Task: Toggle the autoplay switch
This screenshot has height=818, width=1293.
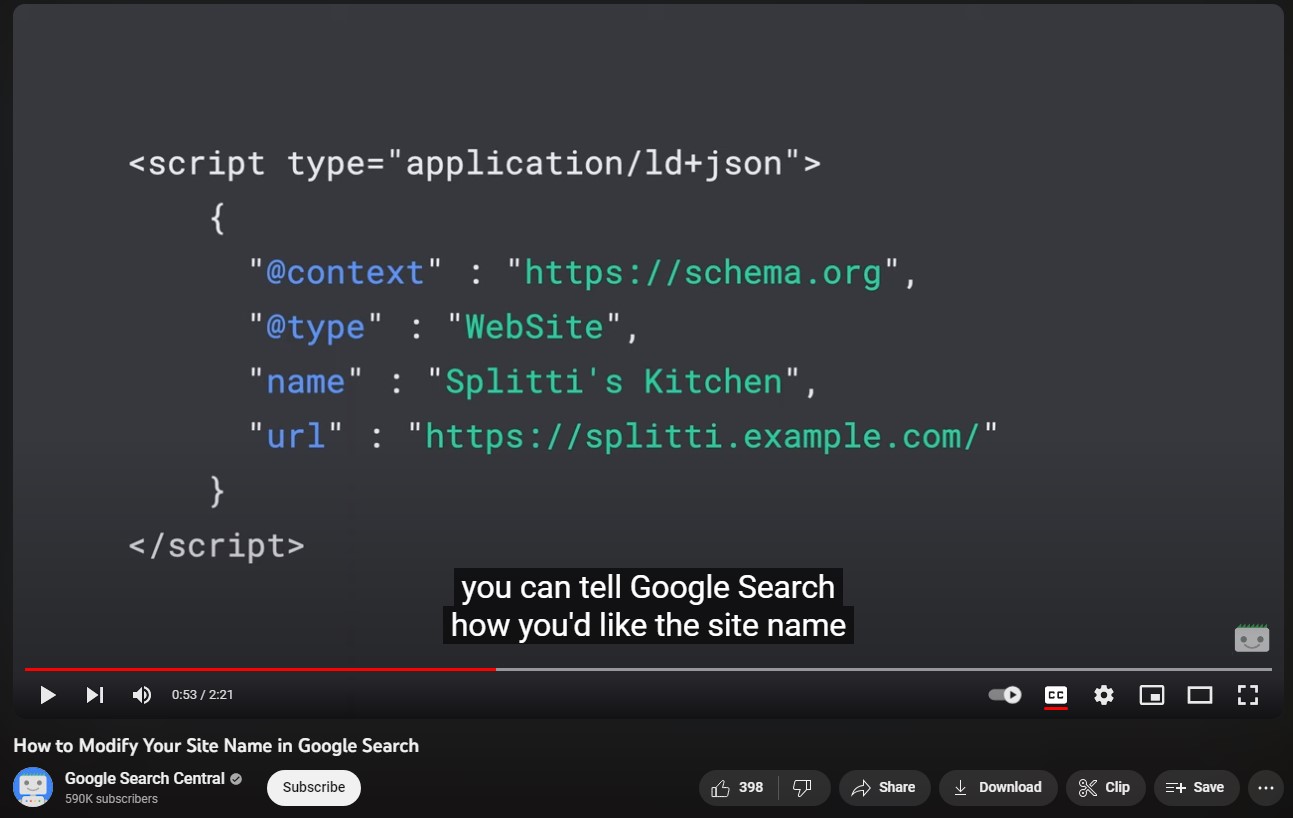Action: (x=1005, y=695)
